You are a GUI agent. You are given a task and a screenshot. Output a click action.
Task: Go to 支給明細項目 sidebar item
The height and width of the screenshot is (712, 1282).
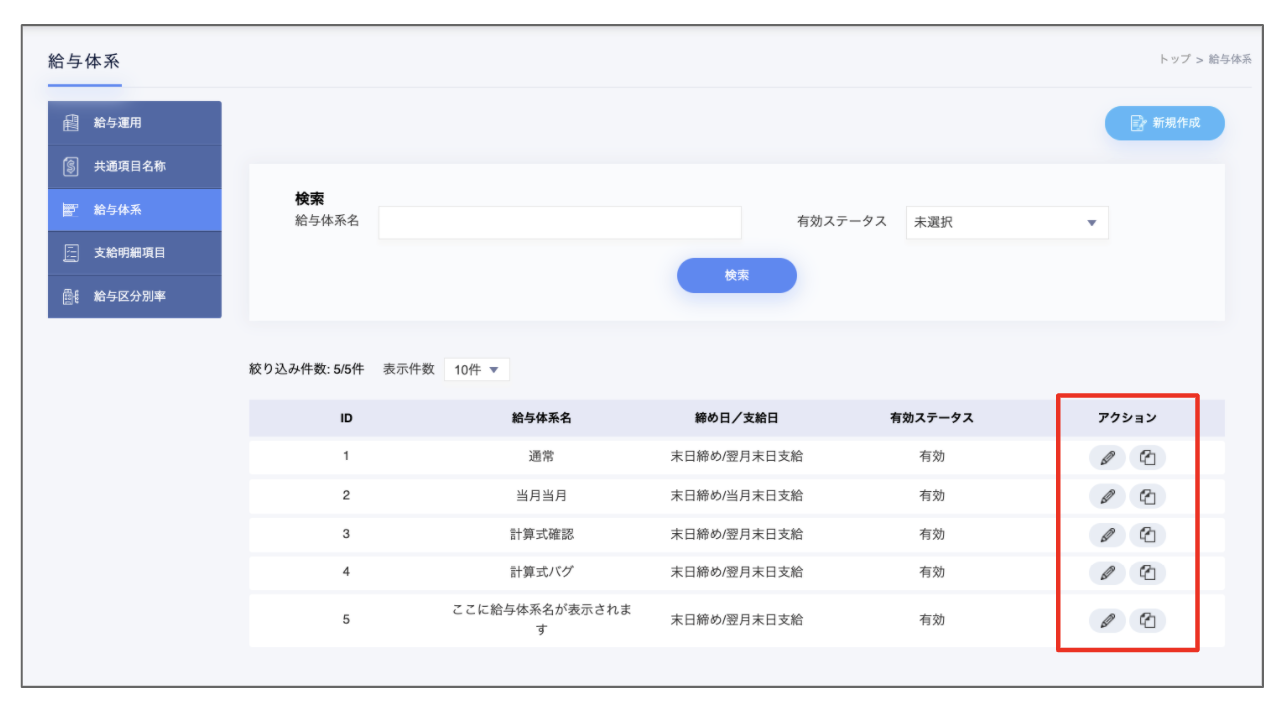coord(135,253)
